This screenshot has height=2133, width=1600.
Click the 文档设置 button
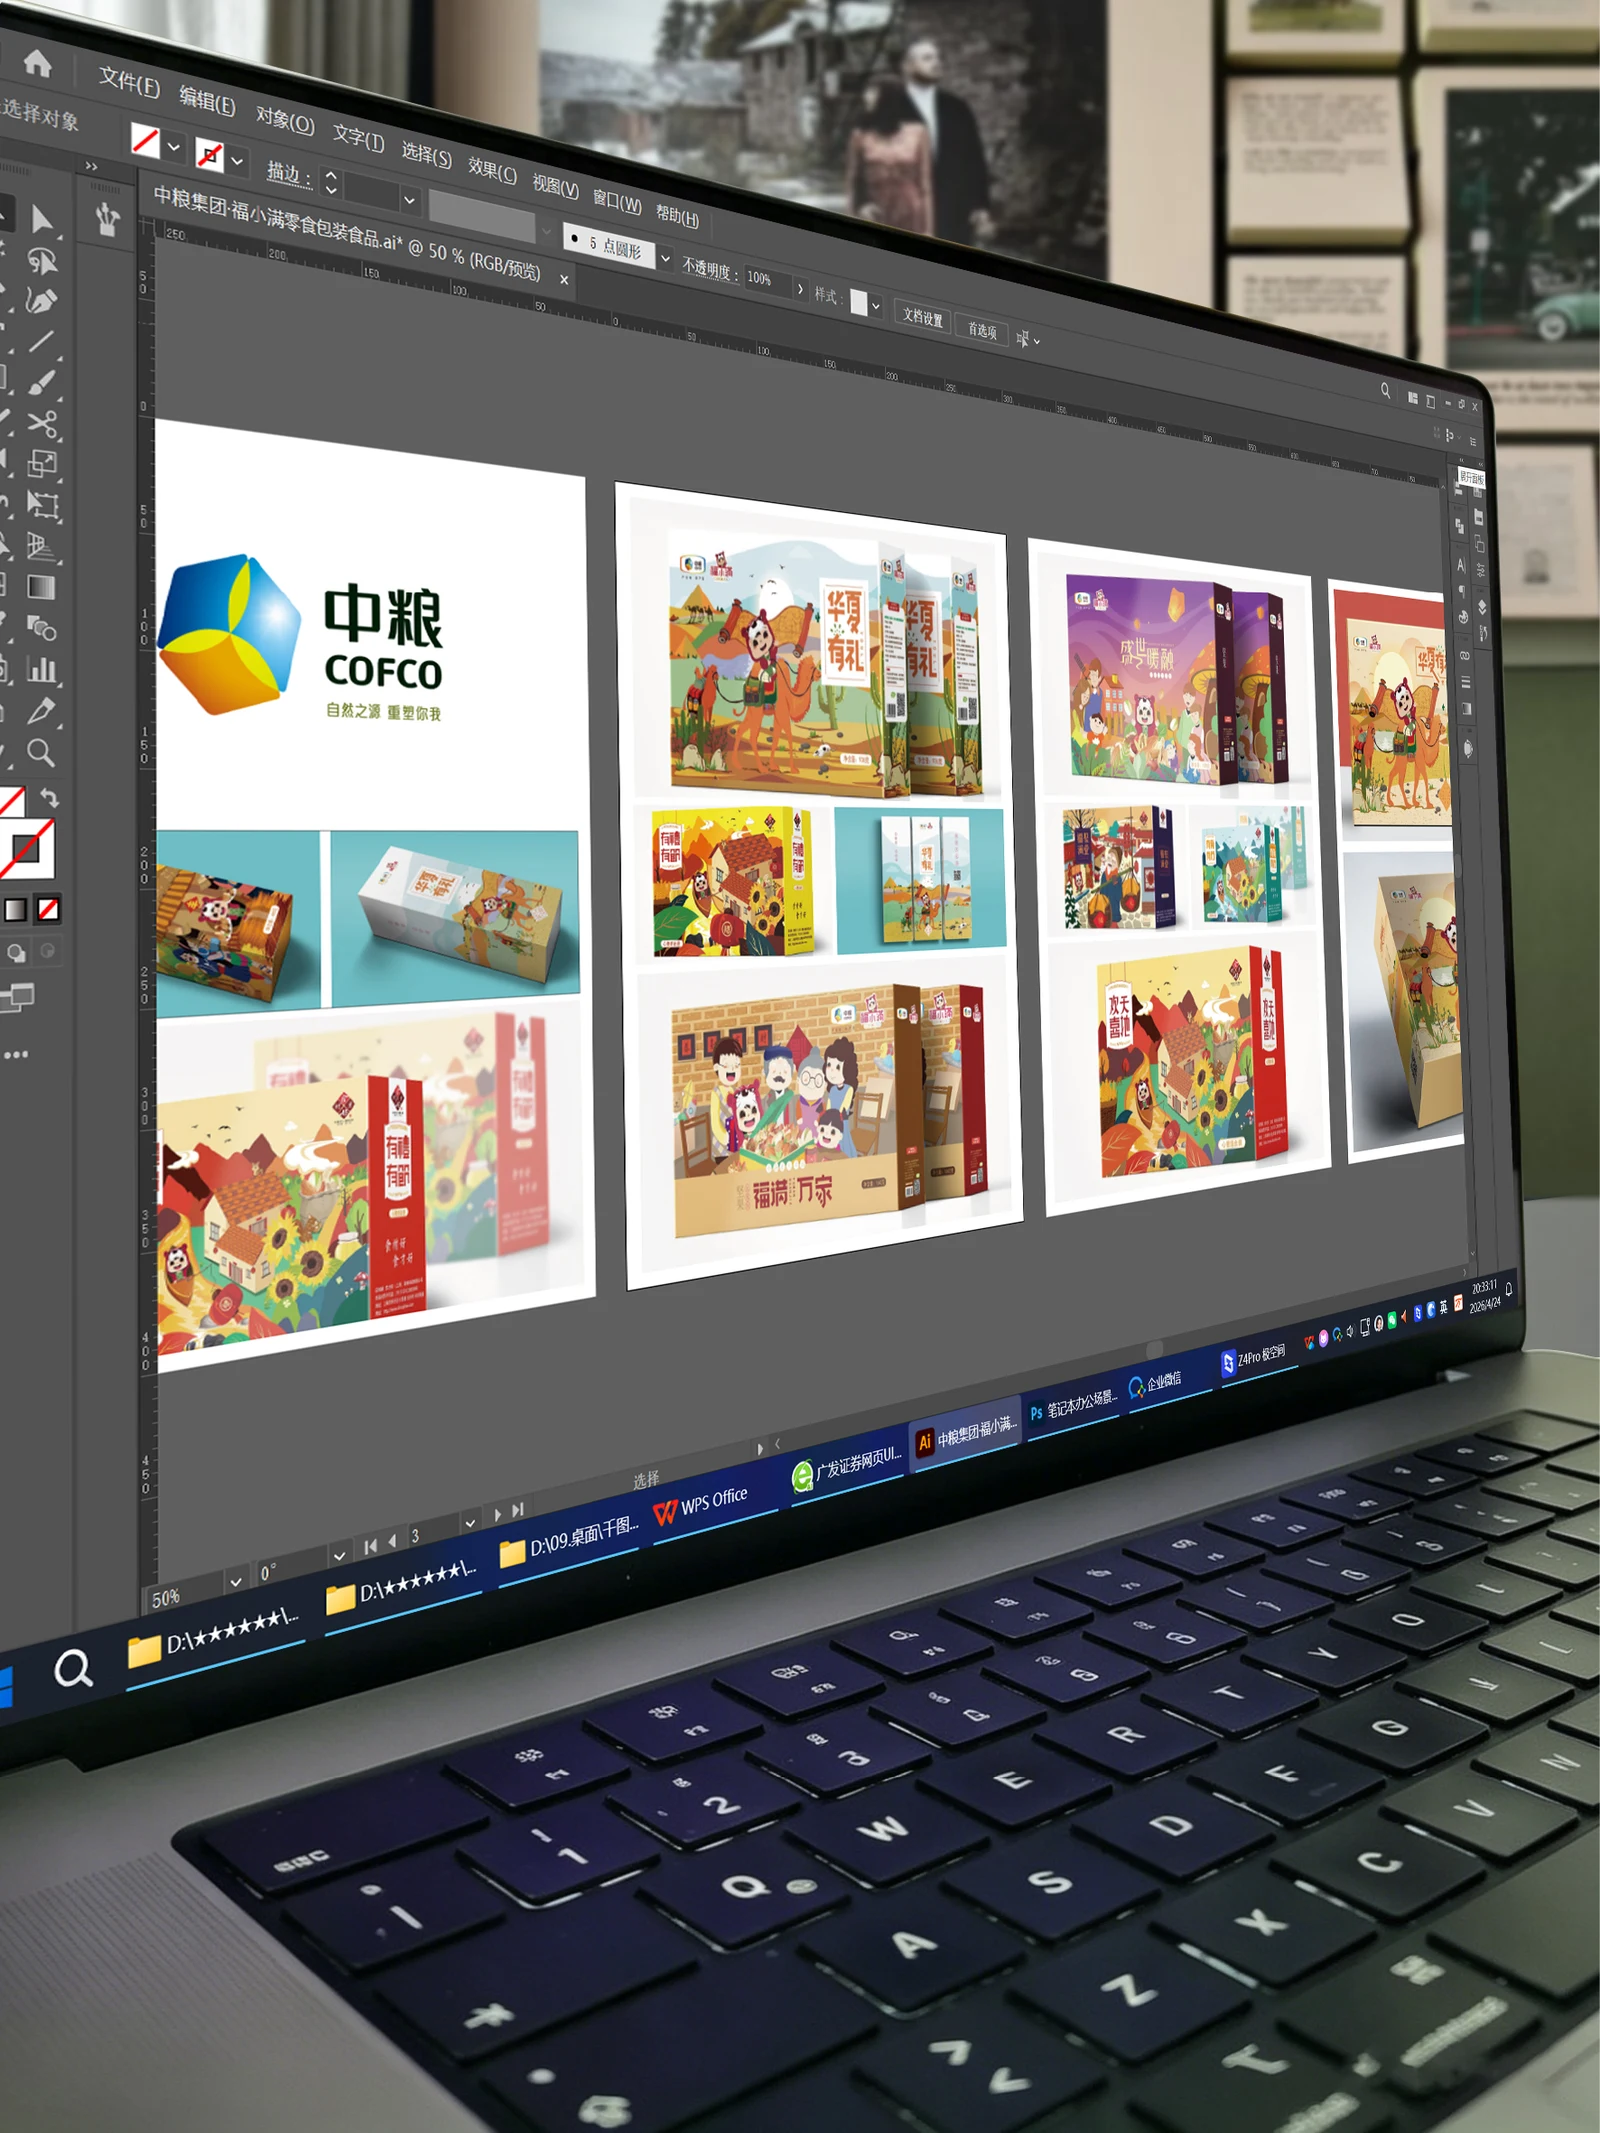coord(922,317)
